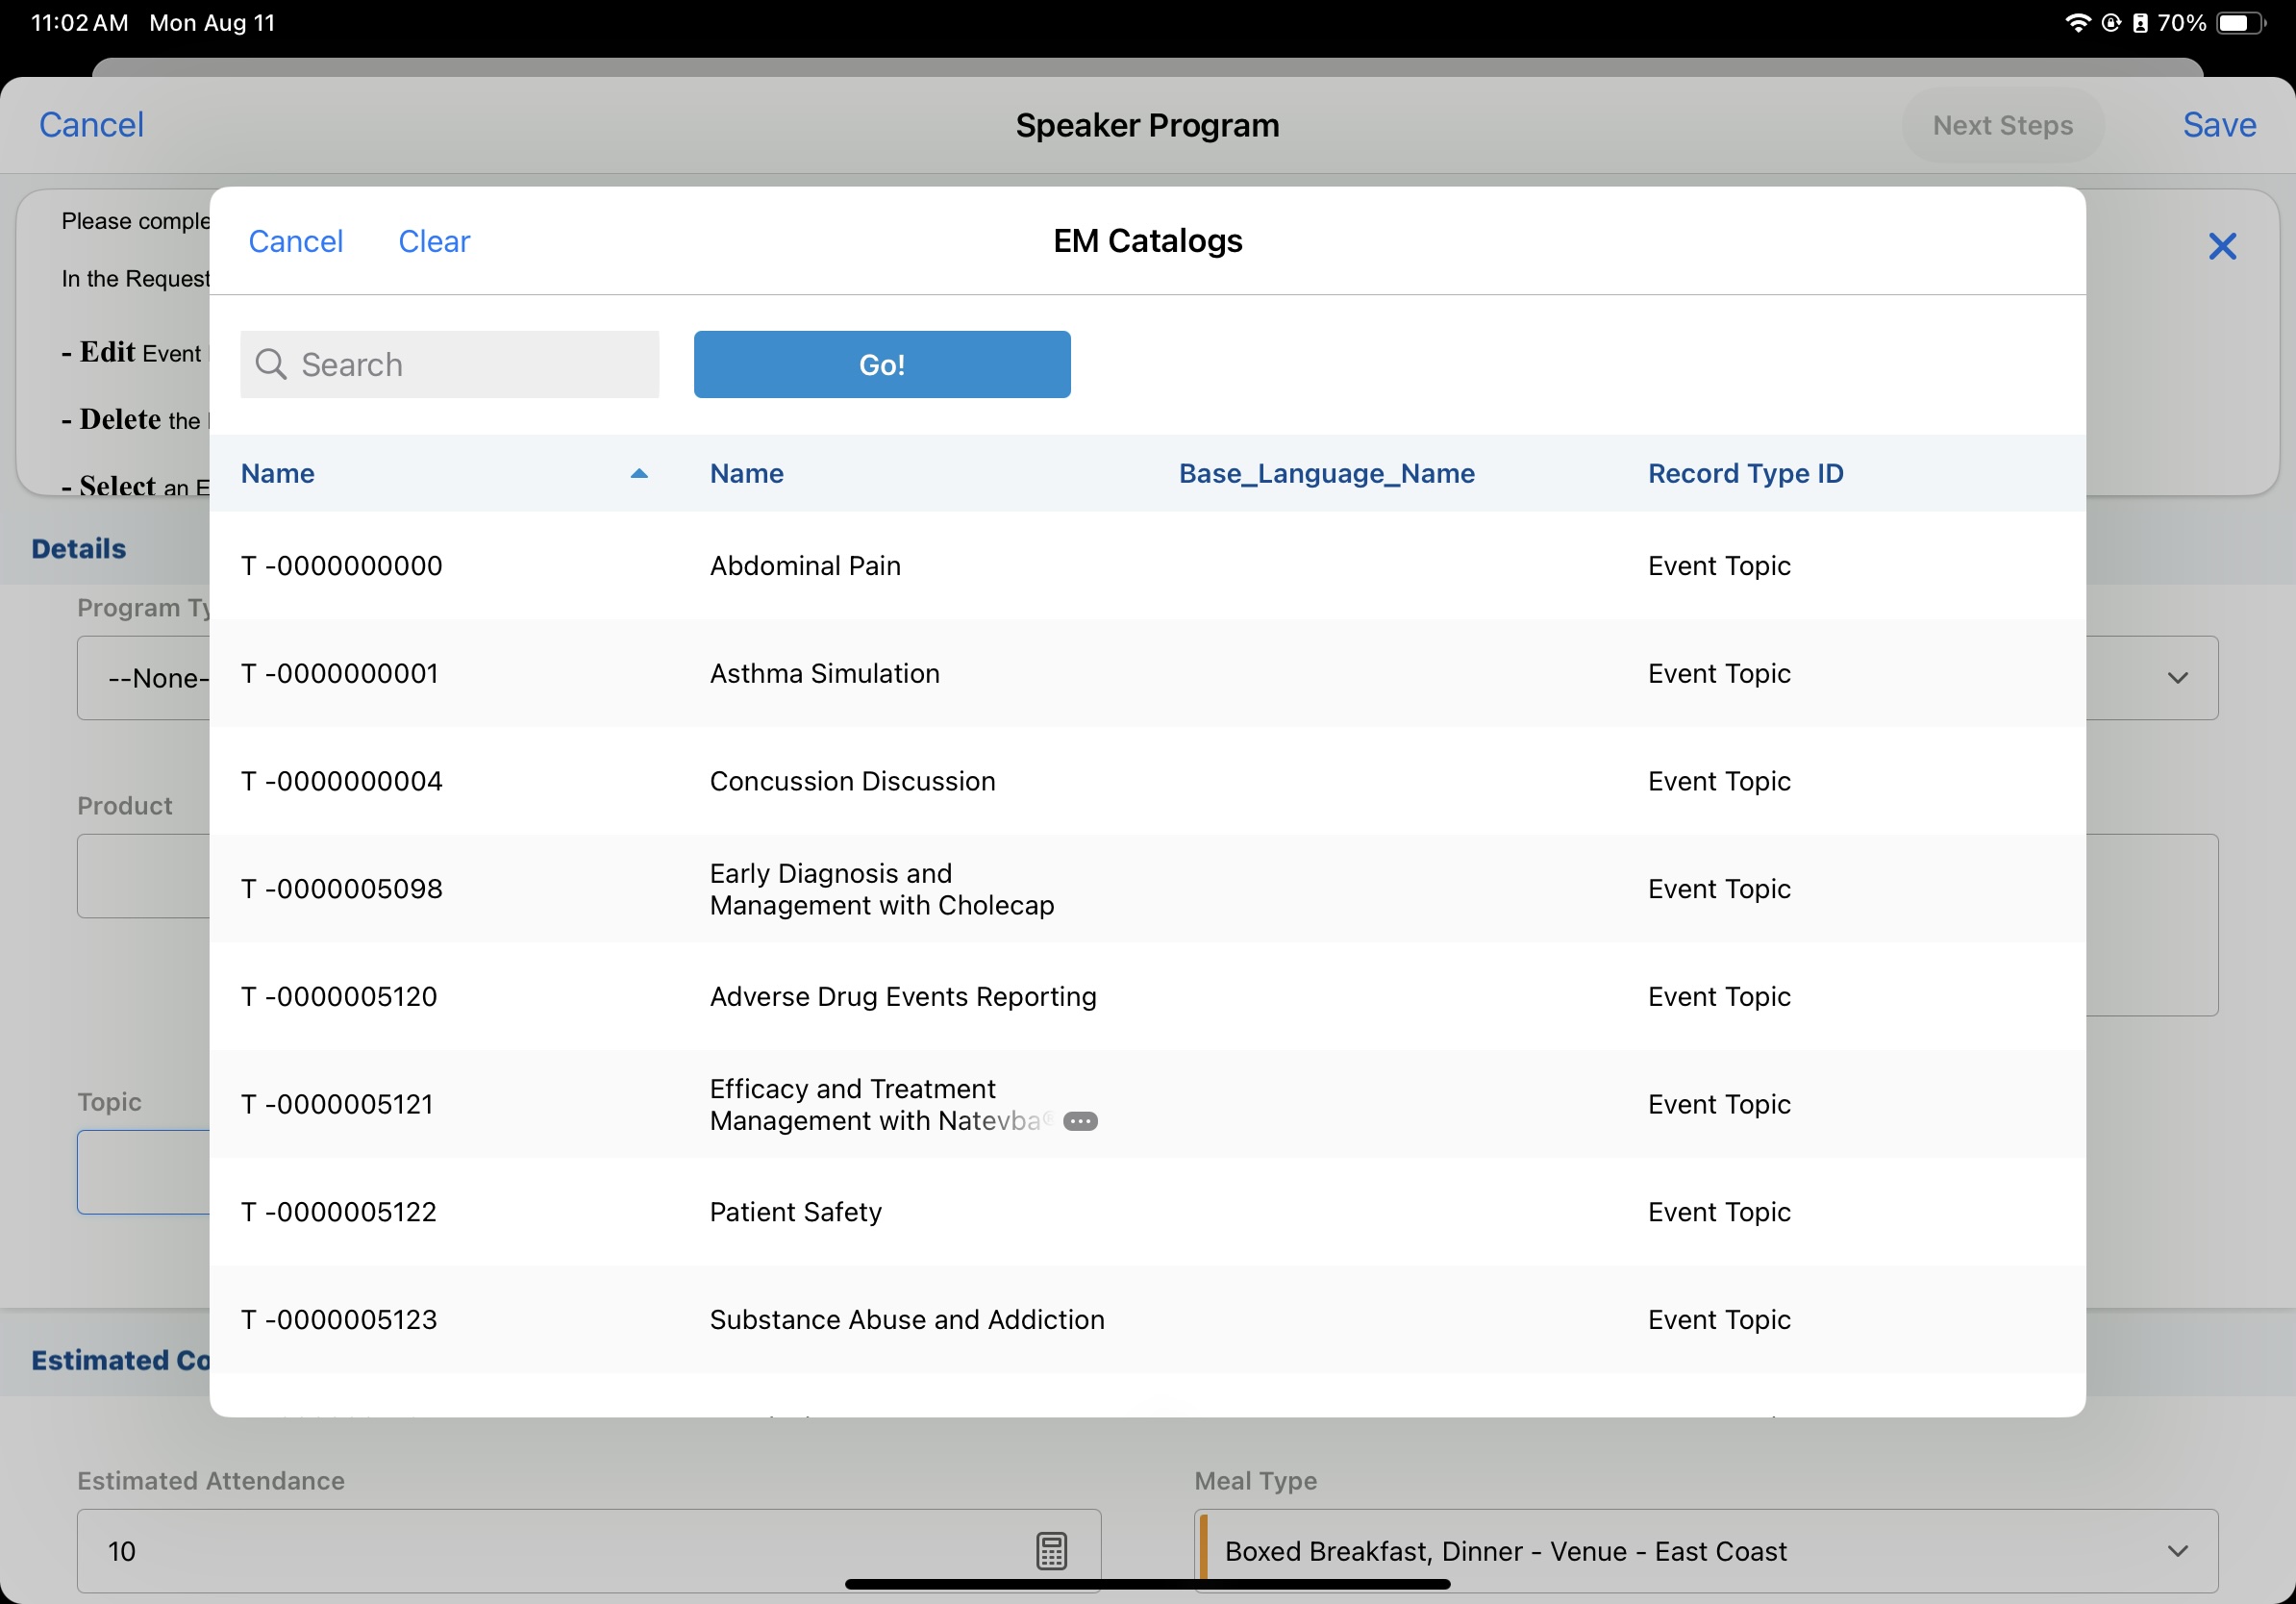2296x1604 pixels.
Task: Click the blue X close icon
Action: pyautogui.click(x=2221, y=246)
